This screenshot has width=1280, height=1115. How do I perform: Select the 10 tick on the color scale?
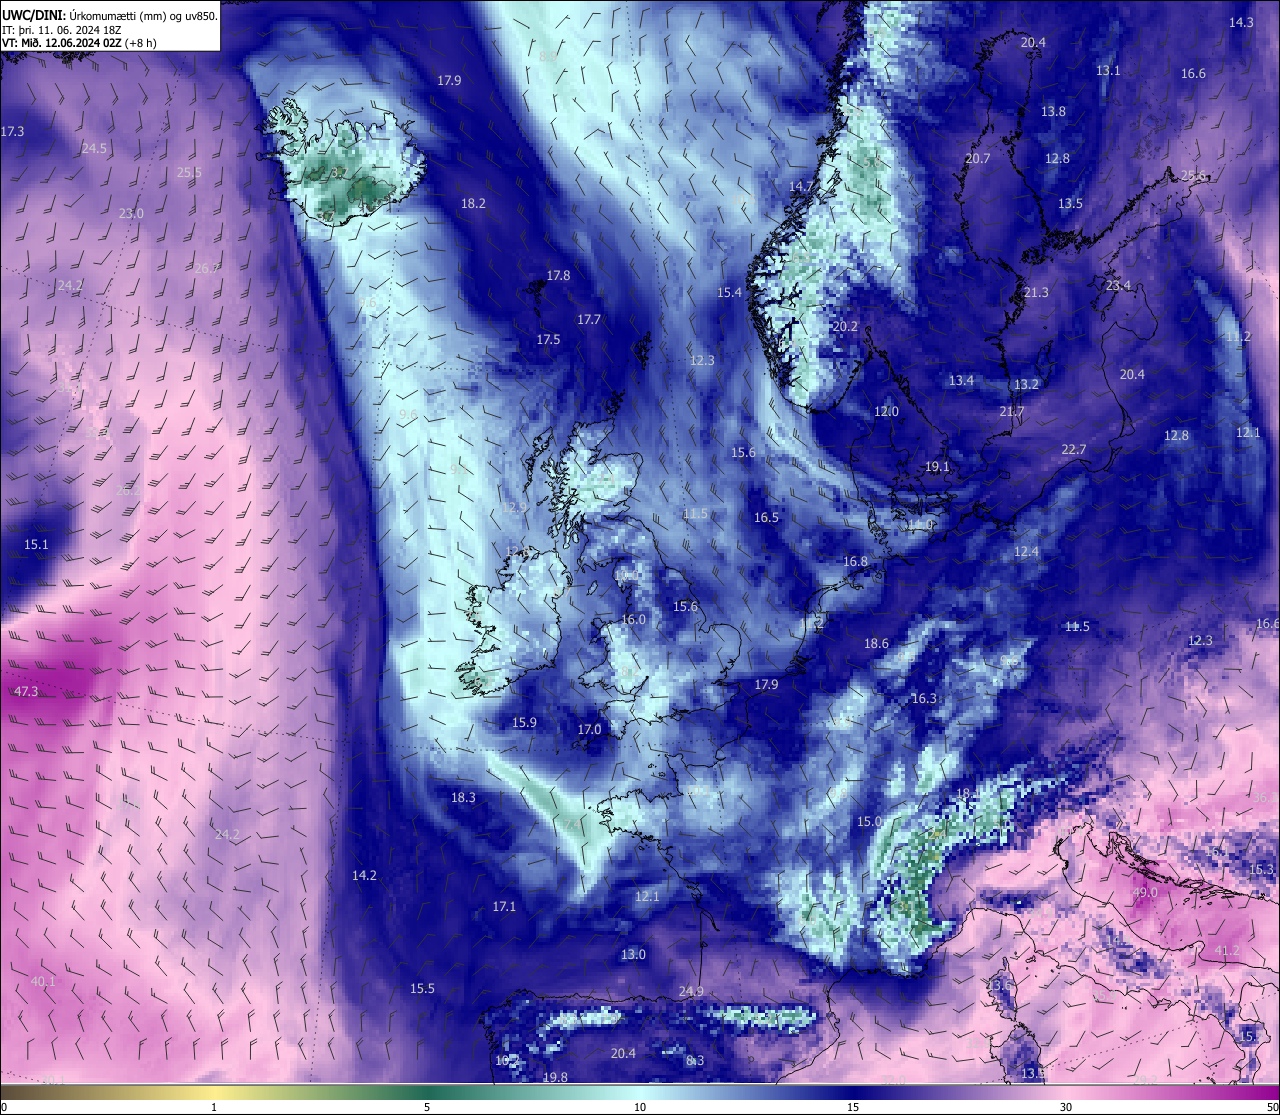tap(639, 1106)
